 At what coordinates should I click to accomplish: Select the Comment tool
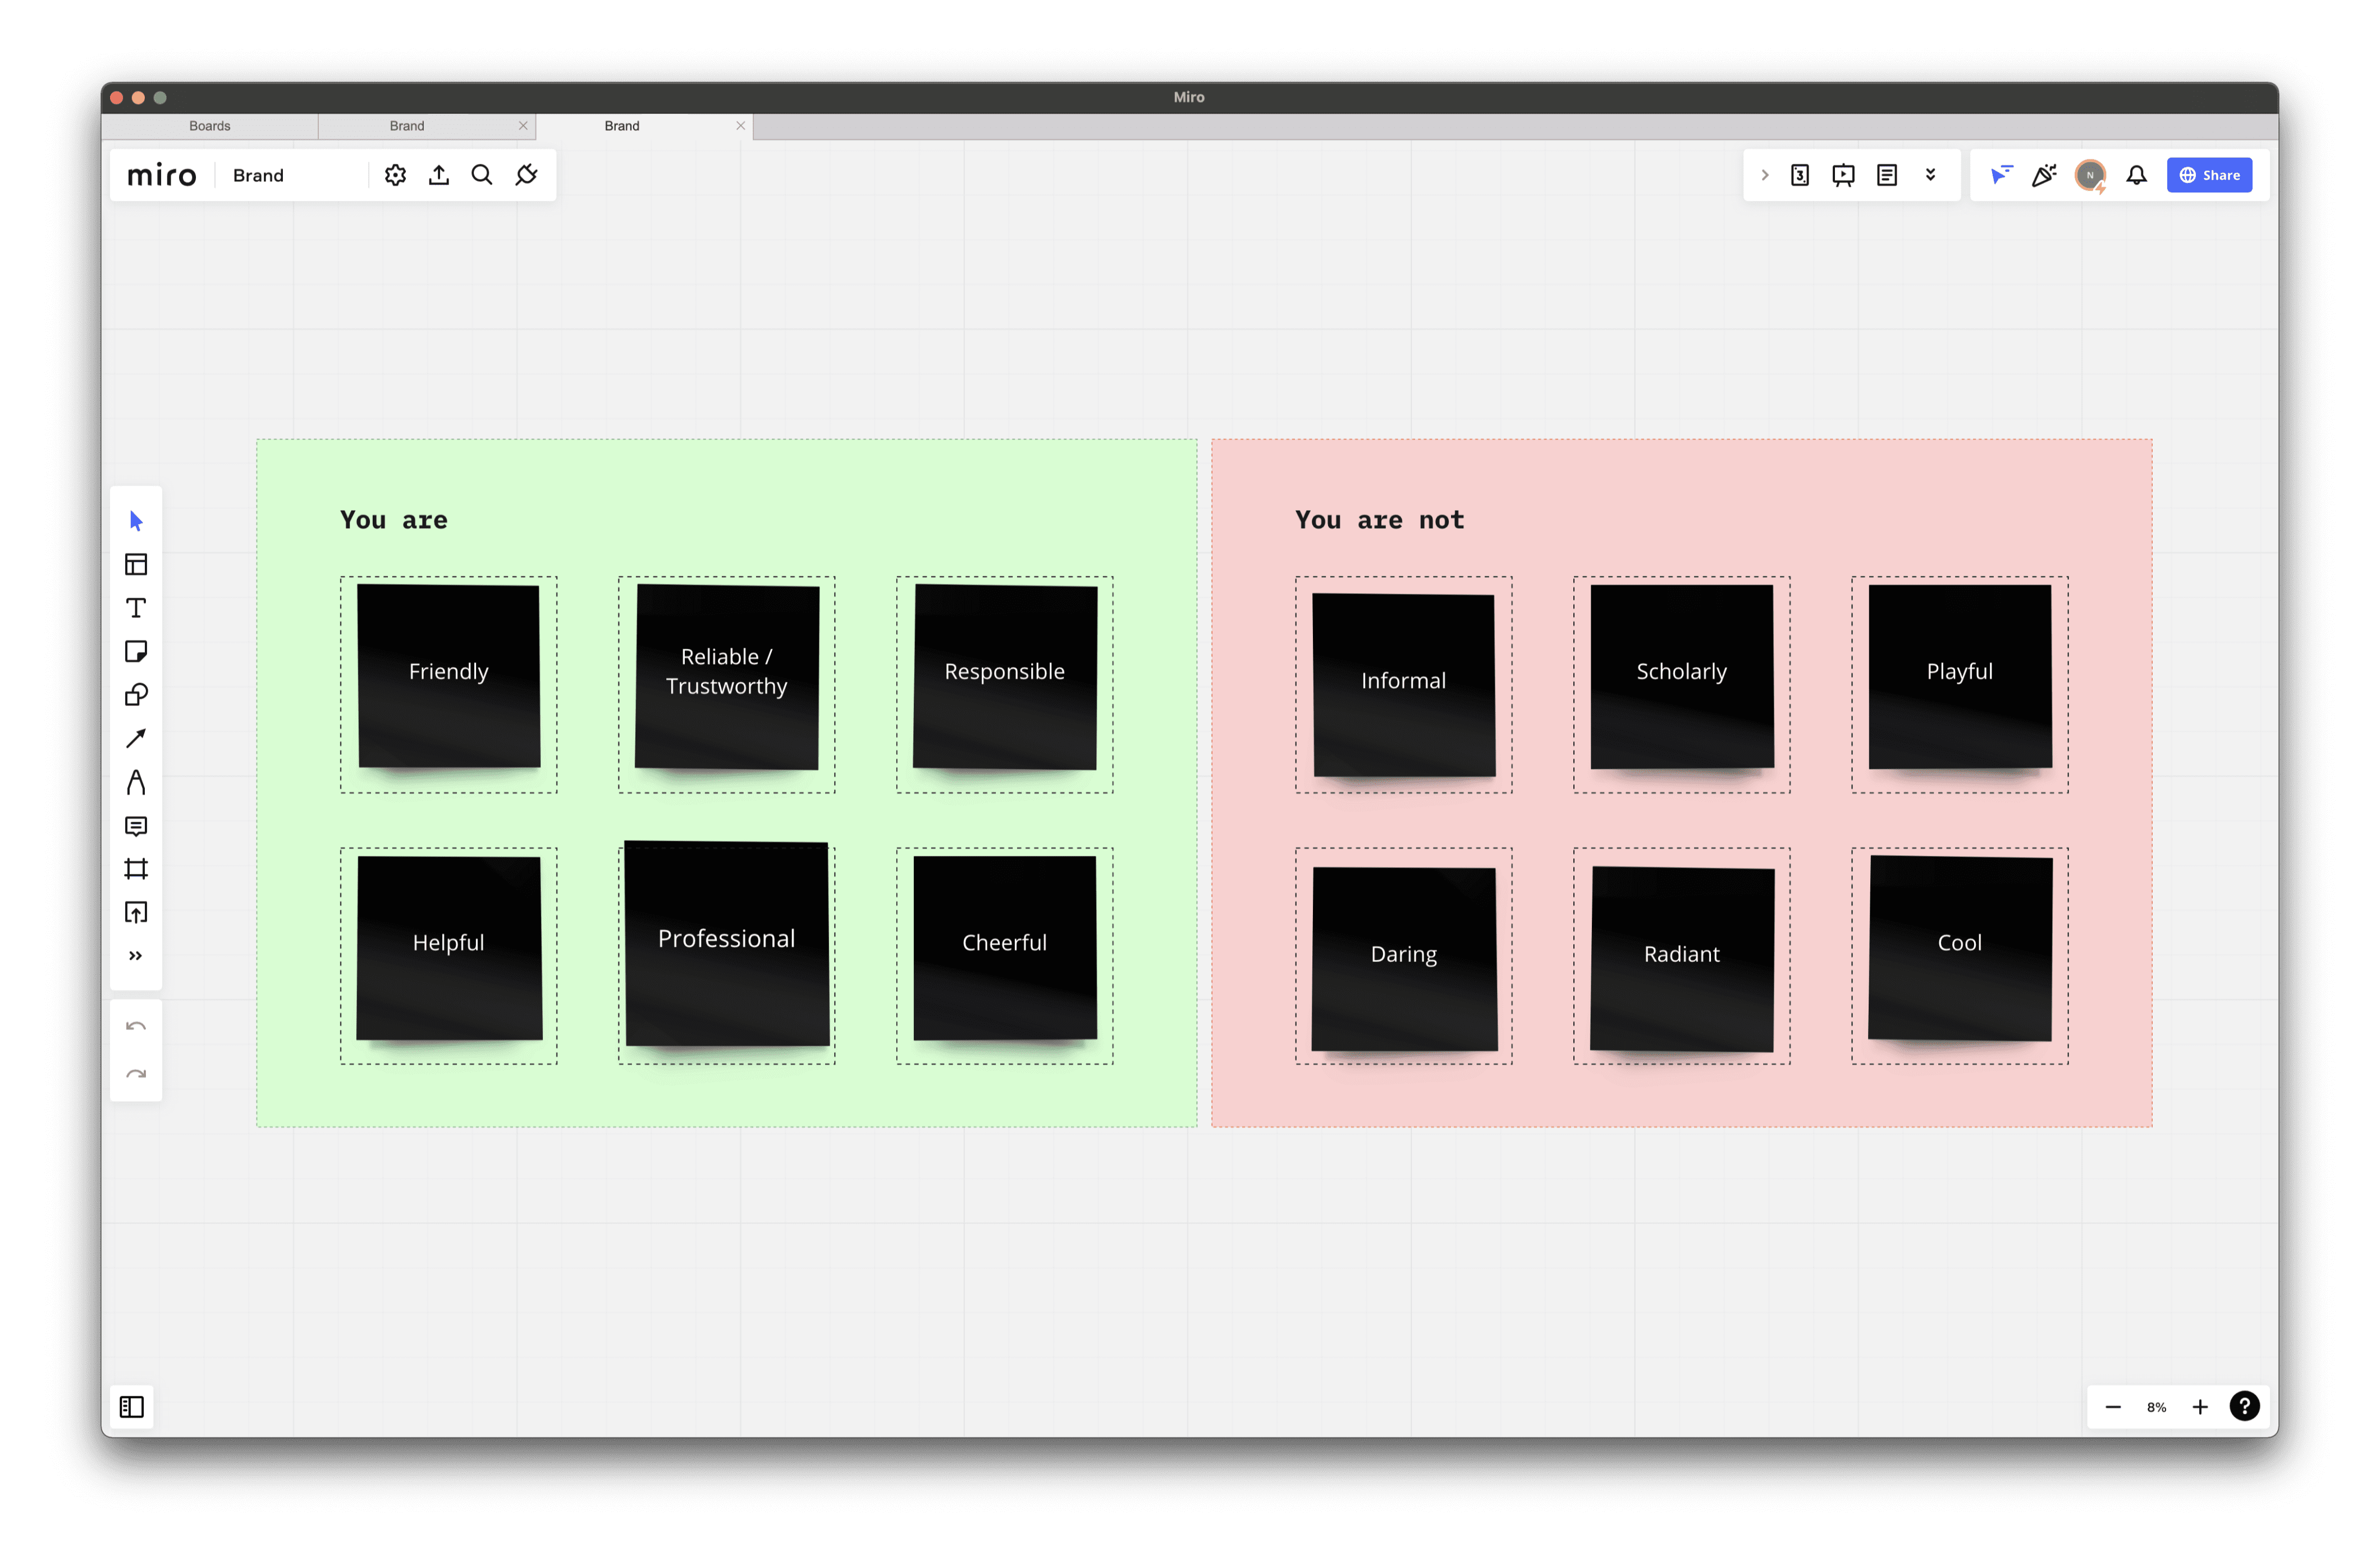click(136, 826)
